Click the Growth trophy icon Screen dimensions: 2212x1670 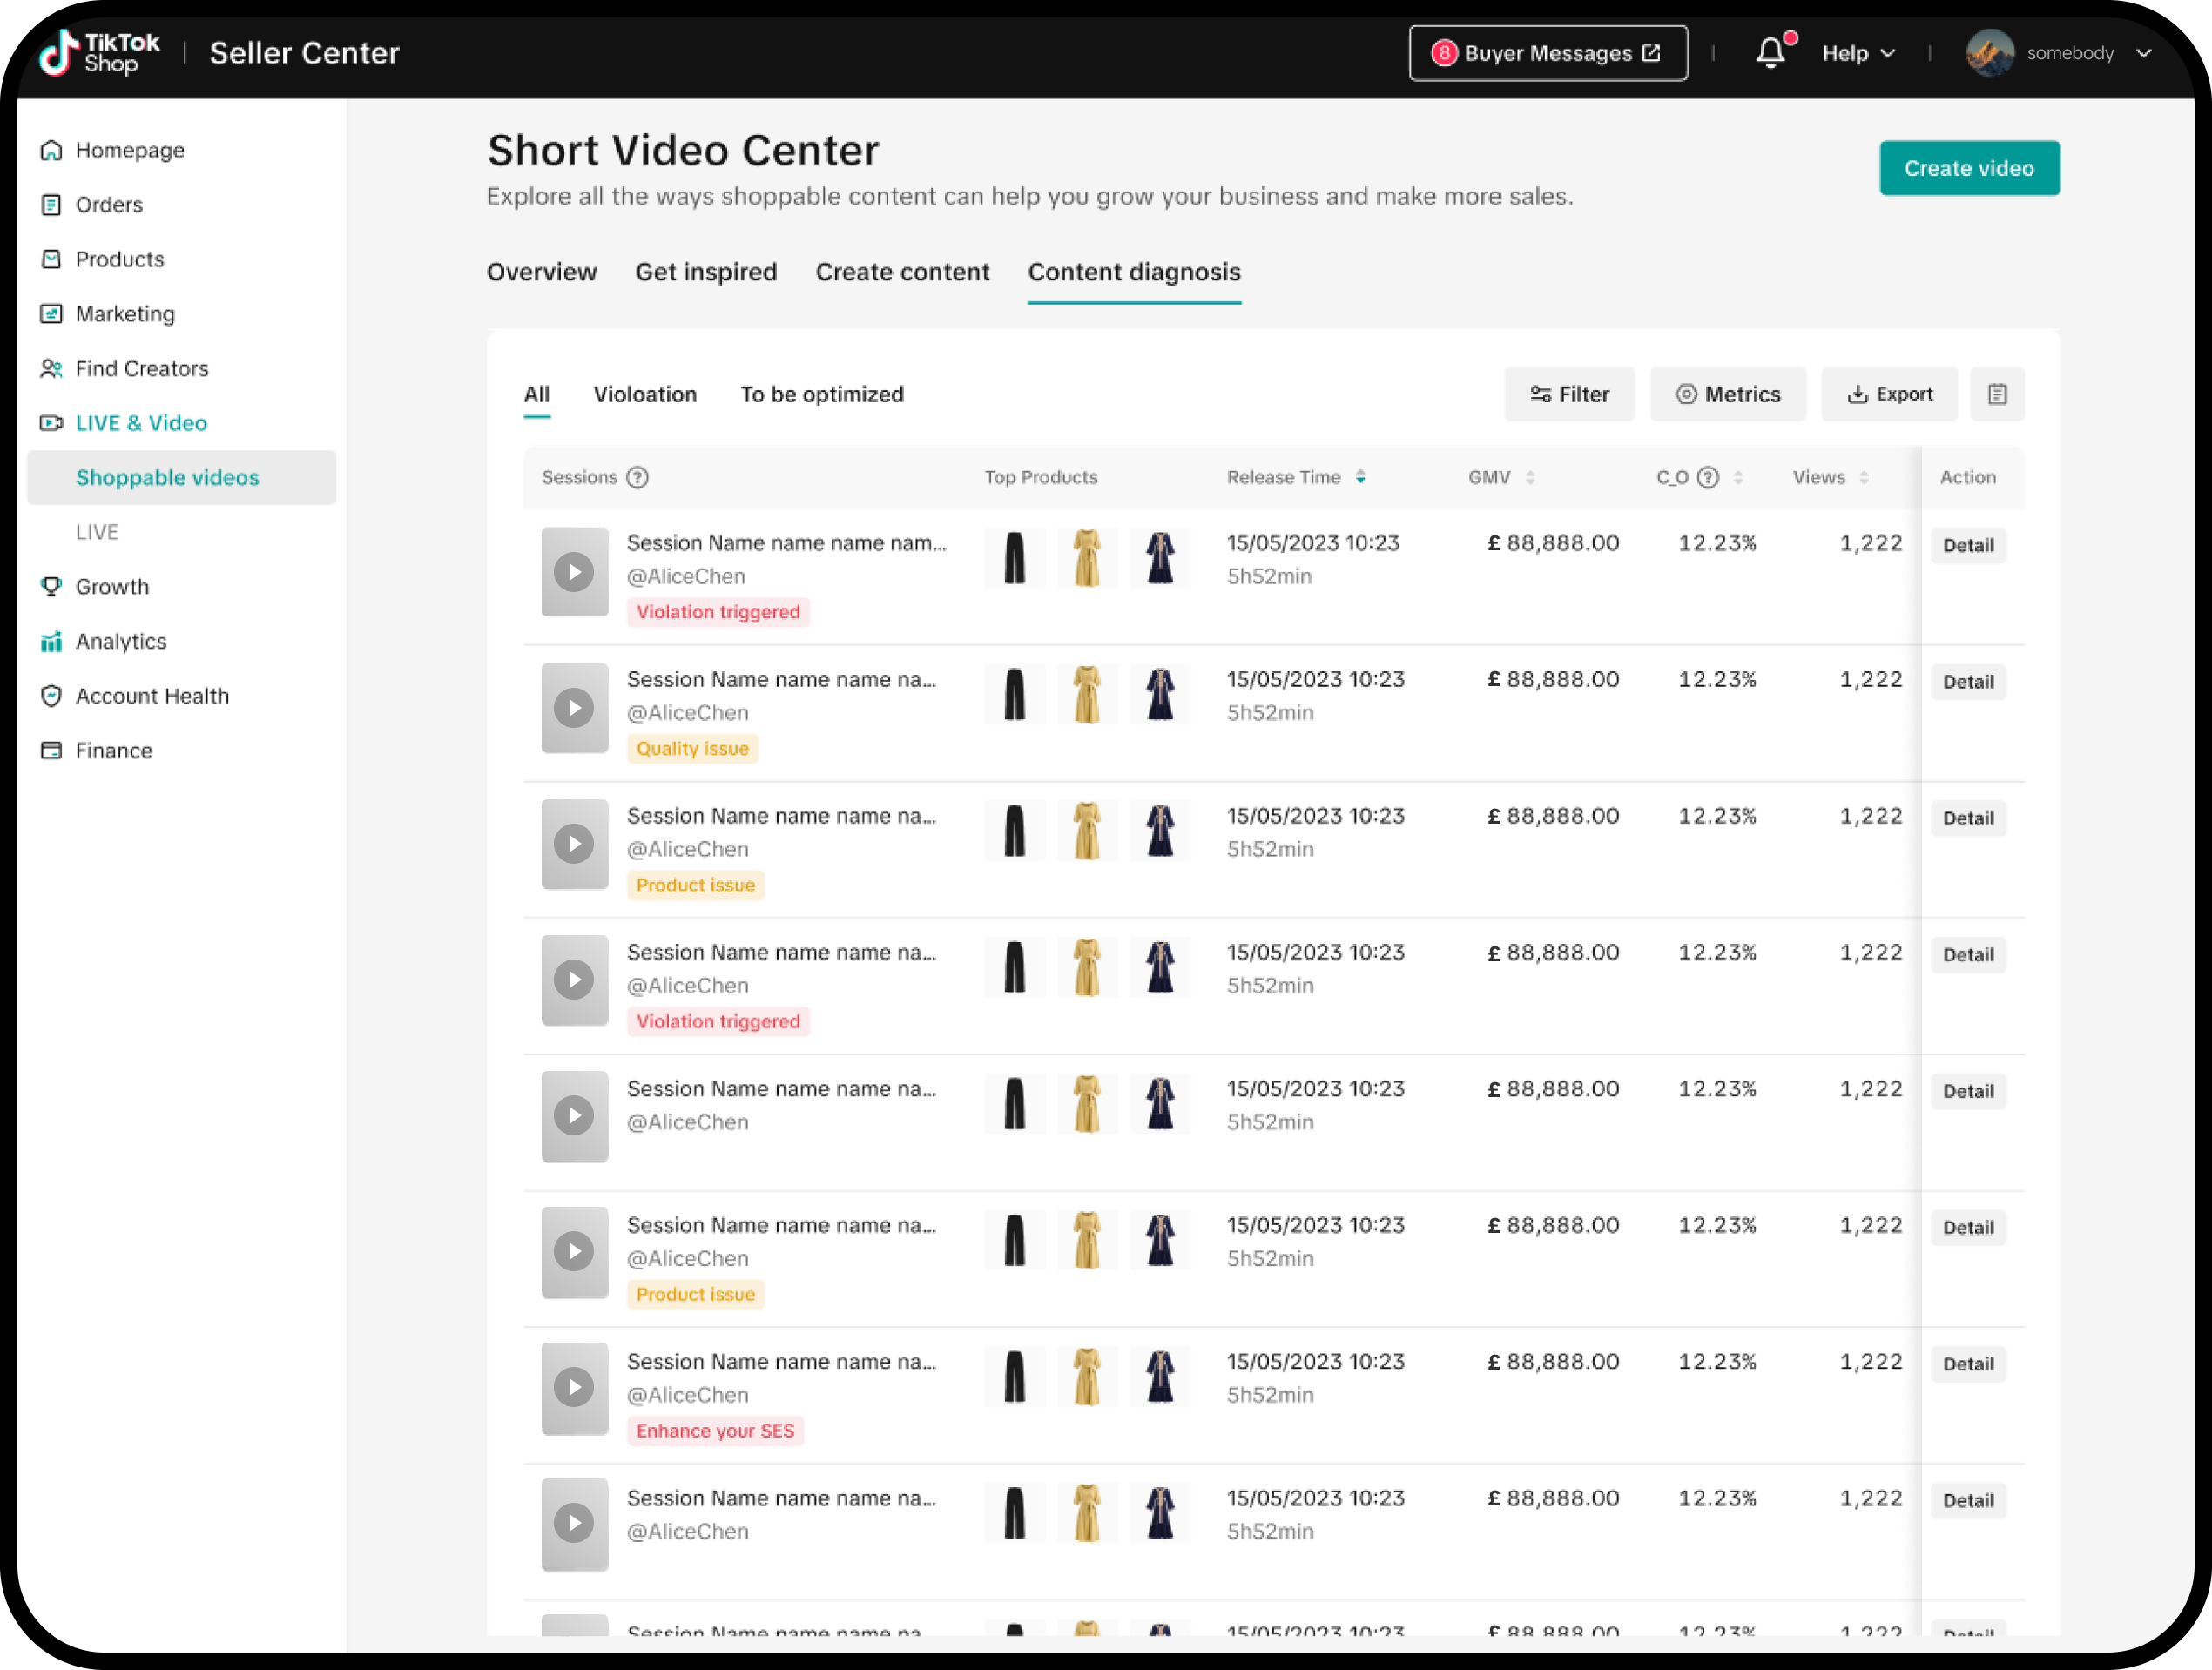[x=51, y=586]
